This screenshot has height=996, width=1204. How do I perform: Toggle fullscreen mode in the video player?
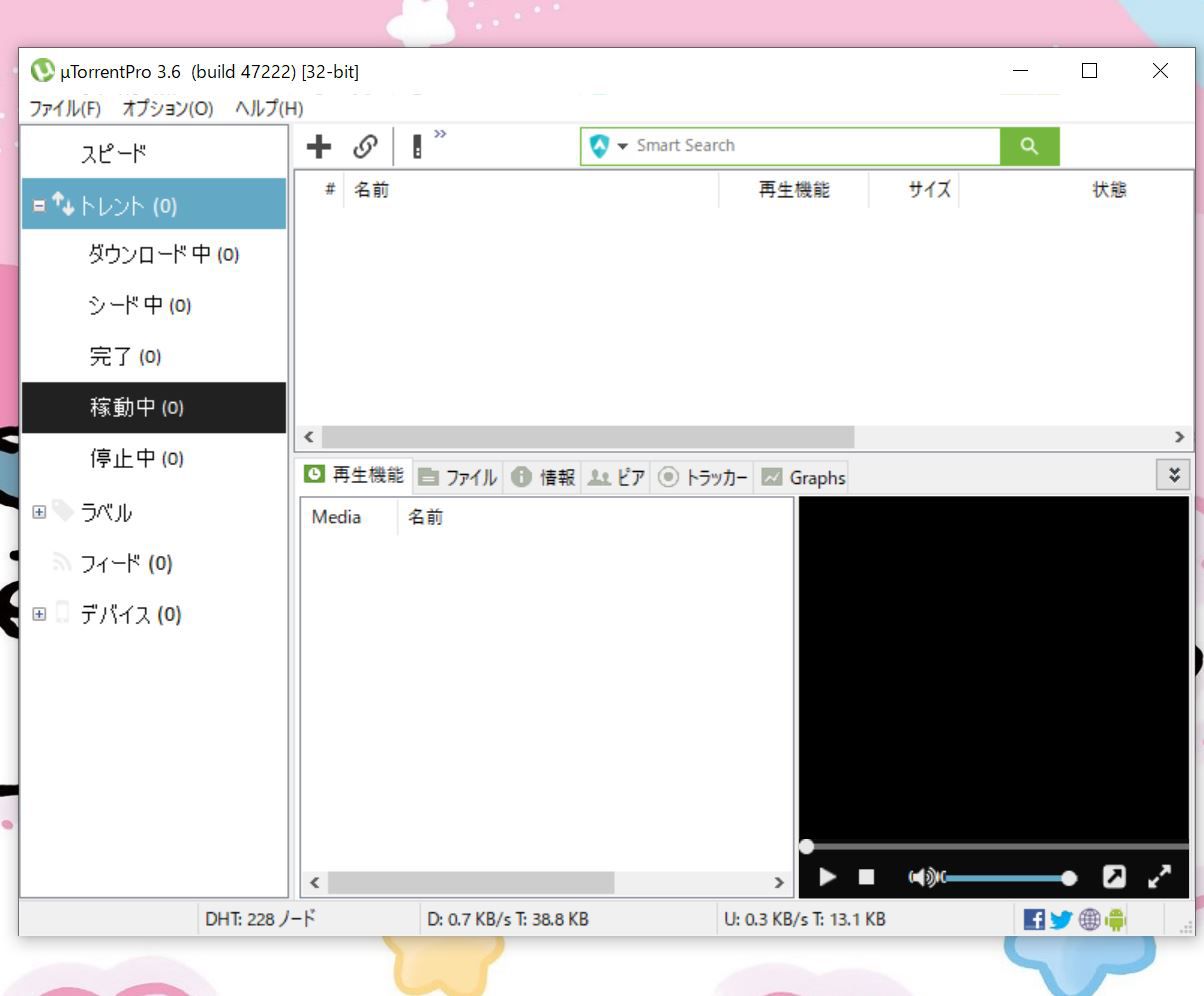coord(1159,877)
